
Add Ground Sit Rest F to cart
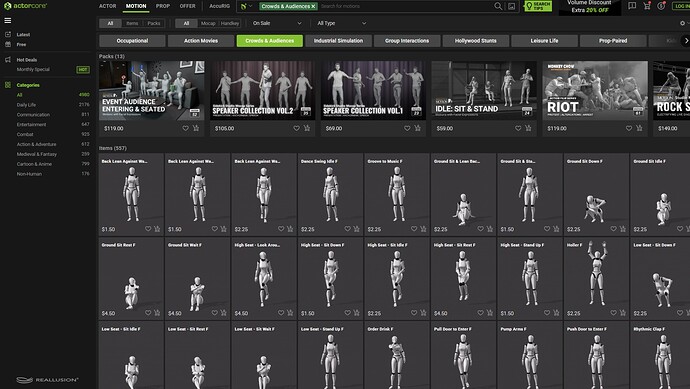157,313
